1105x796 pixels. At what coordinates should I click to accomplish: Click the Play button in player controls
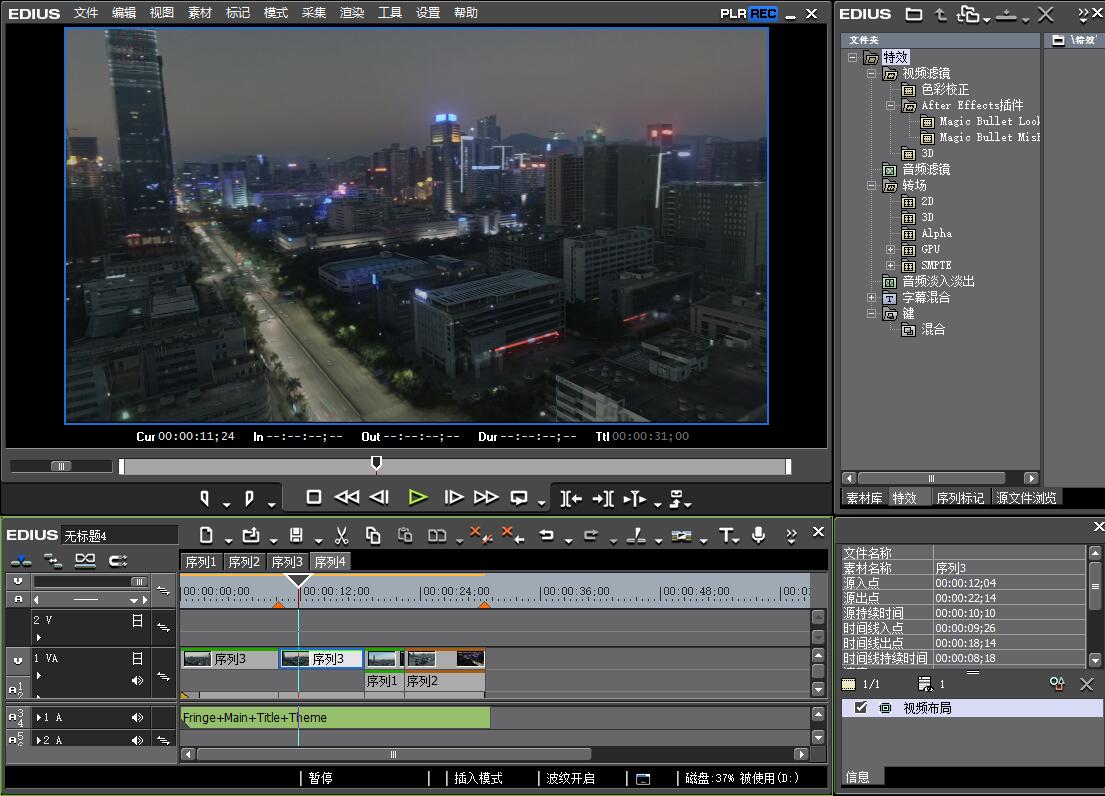pyautogui.click(x=417, y=497)
